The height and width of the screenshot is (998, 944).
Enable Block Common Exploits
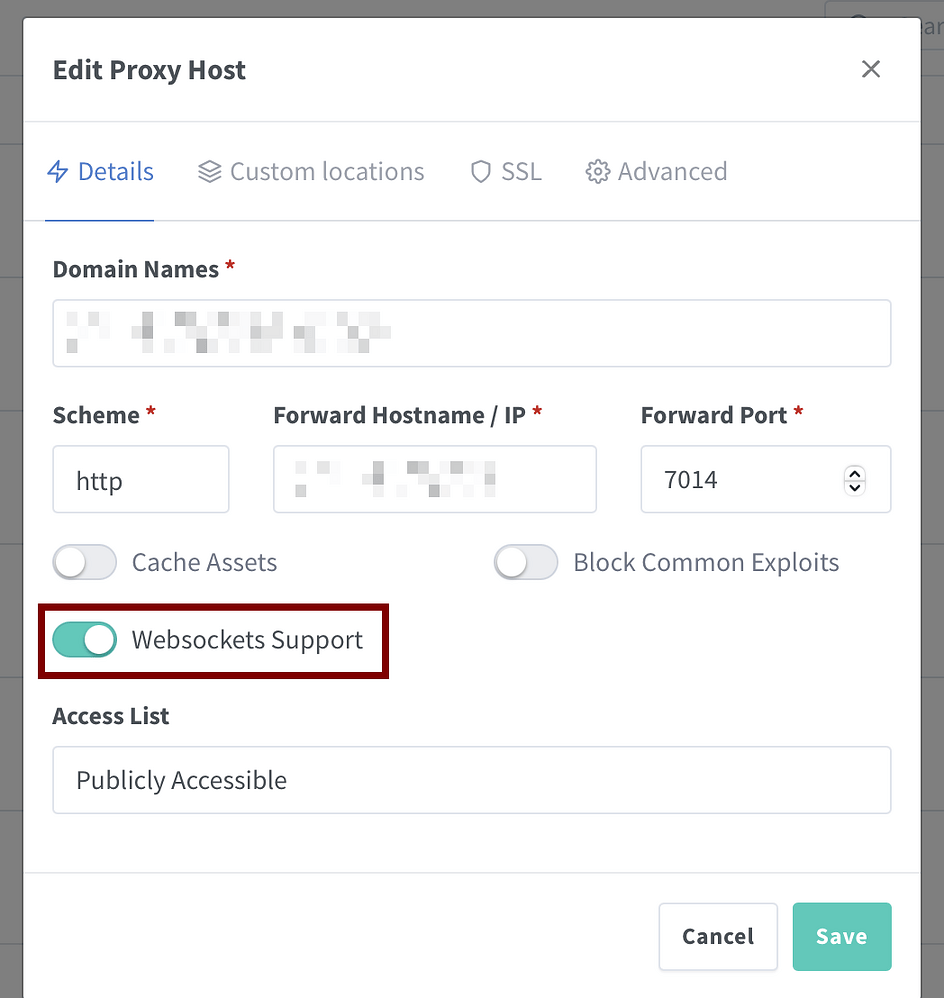[525, 562]
